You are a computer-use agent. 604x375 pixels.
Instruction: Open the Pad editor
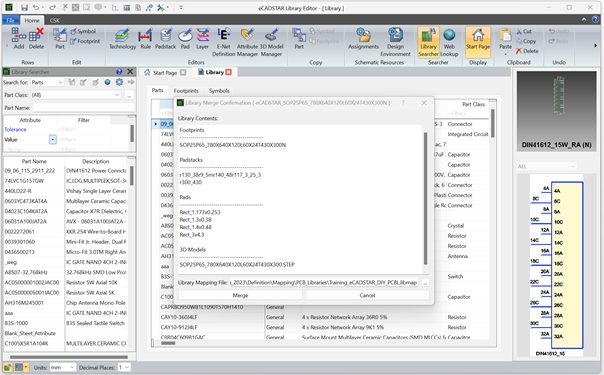185,39
